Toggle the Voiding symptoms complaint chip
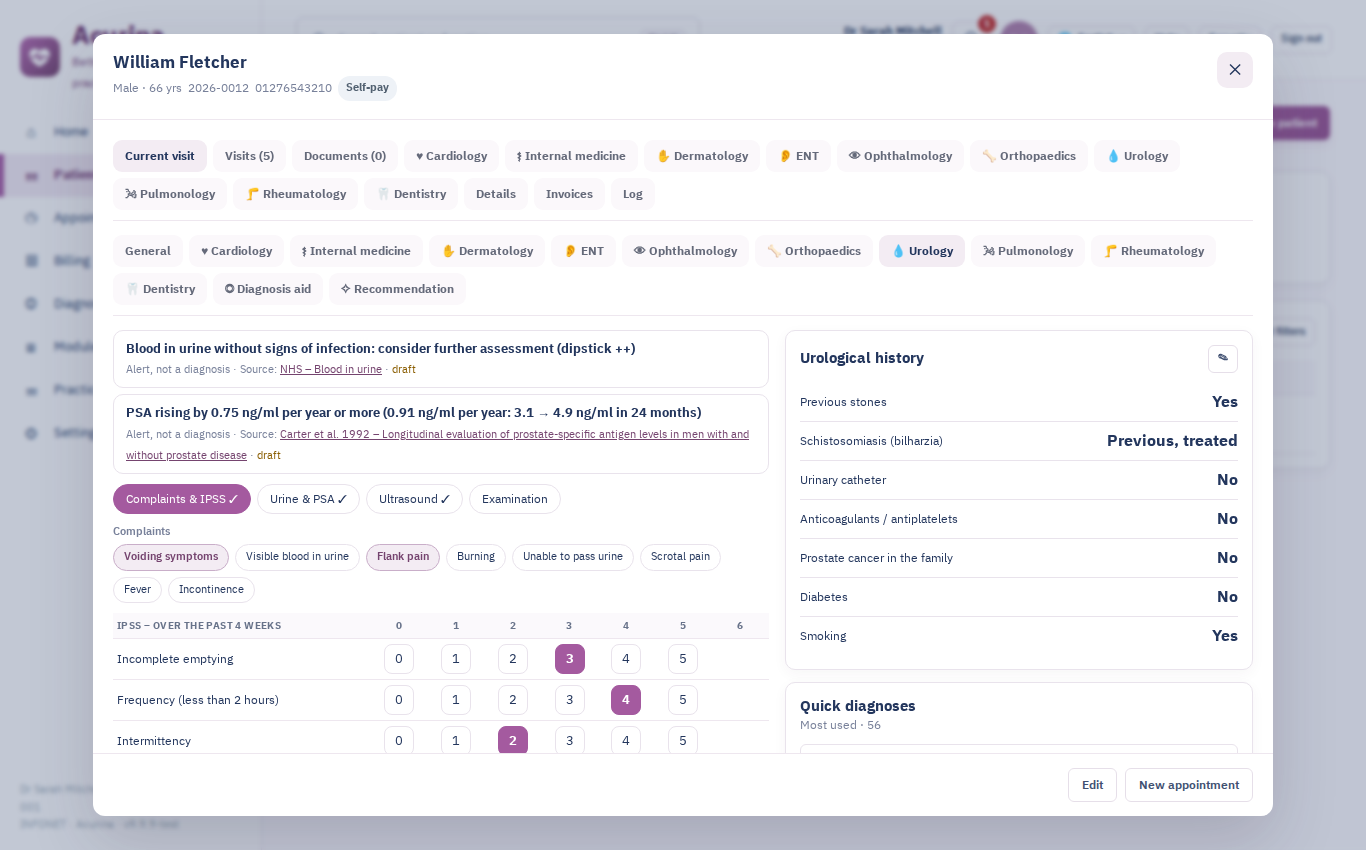 [x=171, y=557]
